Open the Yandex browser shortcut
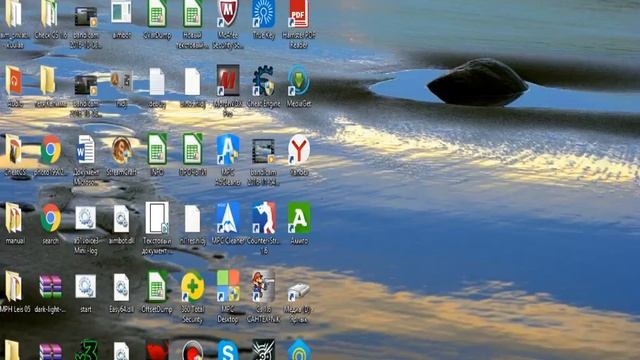Screen dimensions: 640x360 [x=299, y=149]
